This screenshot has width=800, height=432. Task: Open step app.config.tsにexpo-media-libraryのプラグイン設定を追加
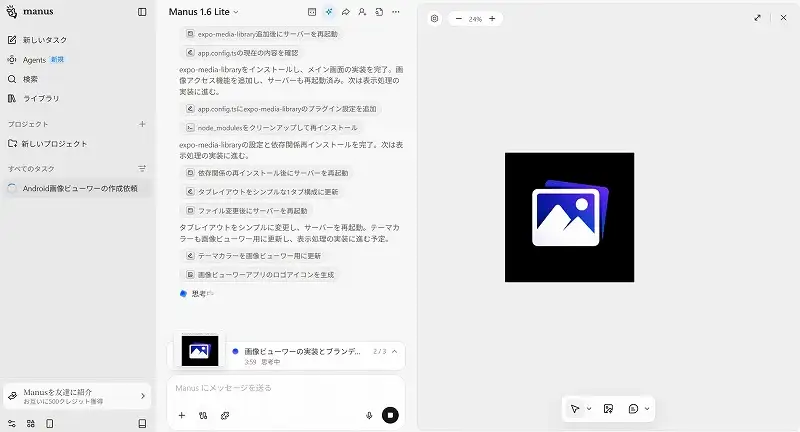[282, 109]
